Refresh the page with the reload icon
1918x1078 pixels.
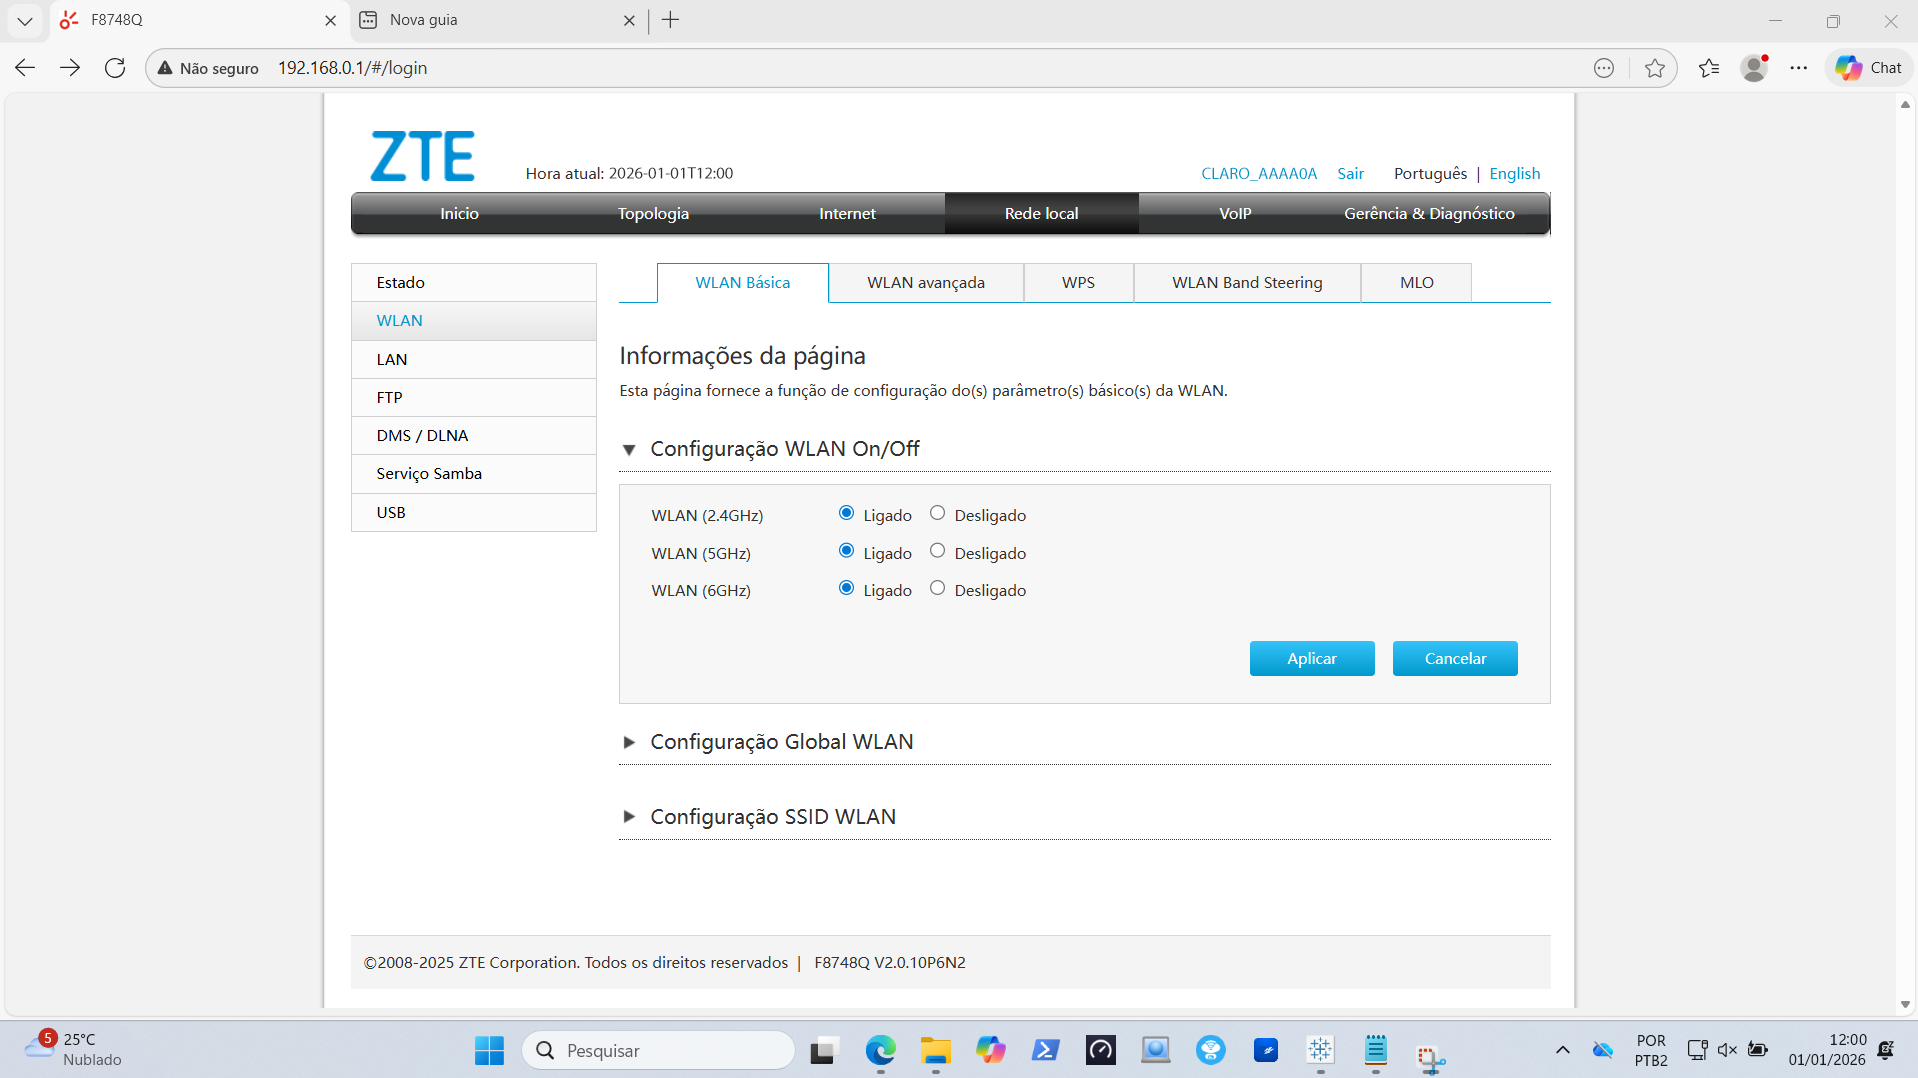pos(115,67)
